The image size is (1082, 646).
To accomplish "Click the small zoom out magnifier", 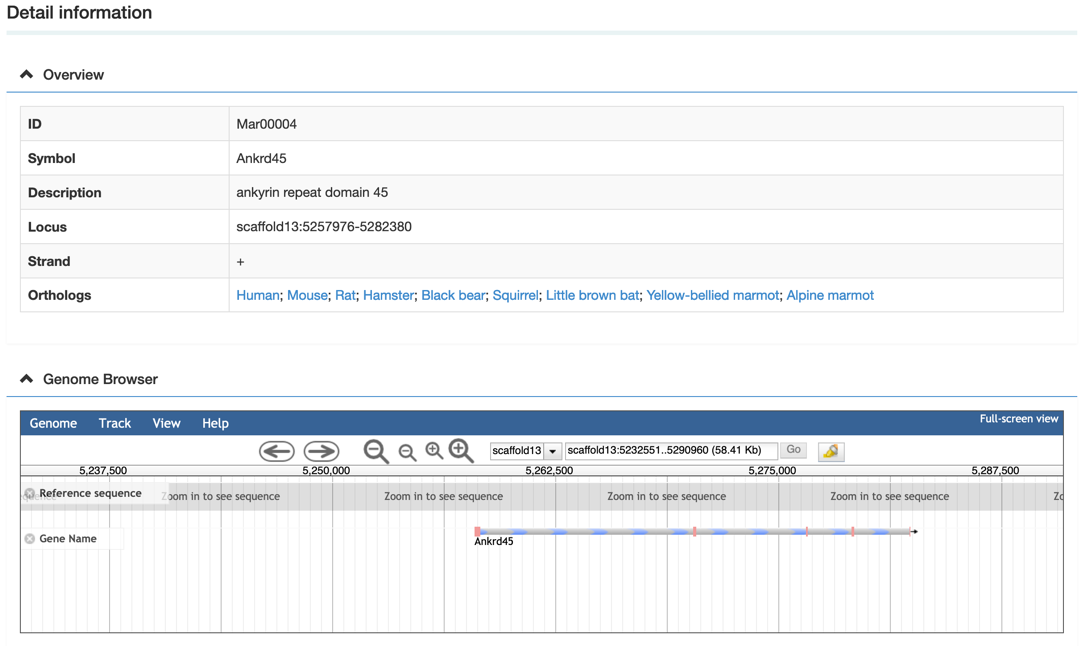I will click(x=407, y=453).
